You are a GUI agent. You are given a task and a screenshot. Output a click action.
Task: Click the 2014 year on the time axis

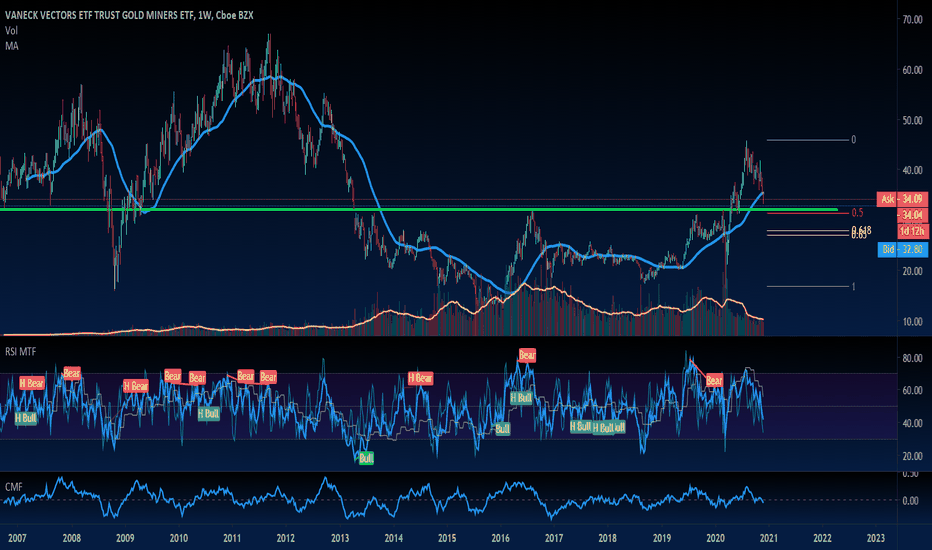tap(393, 538)
